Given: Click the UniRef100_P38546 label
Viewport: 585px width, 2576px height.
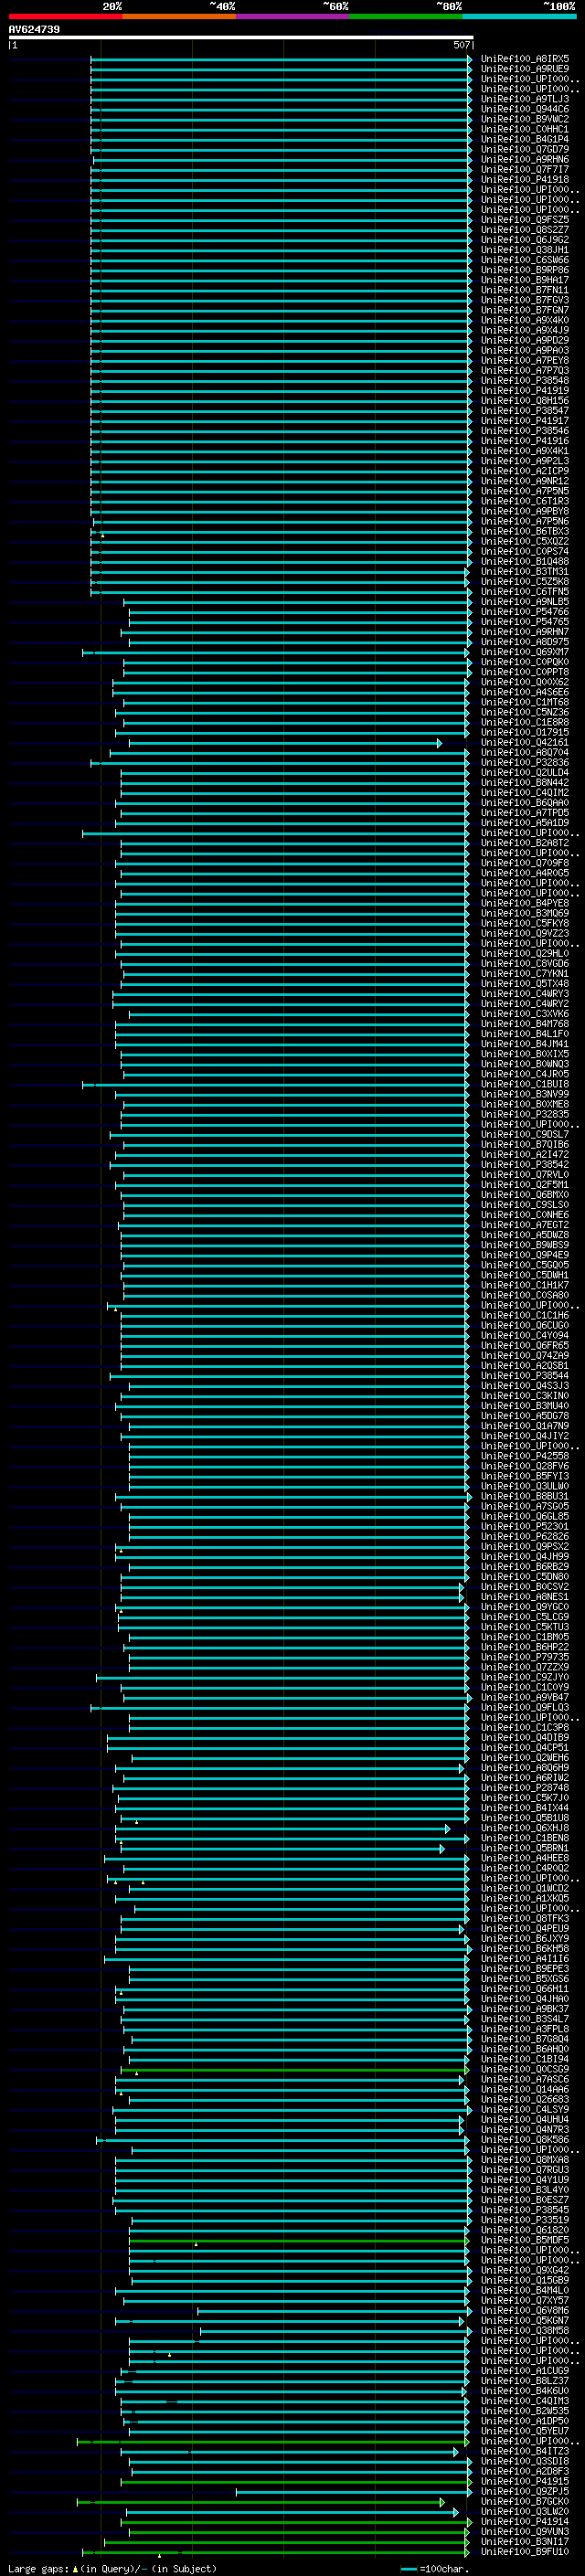Looking at the screenshot, I should click(x=524, y=431).
